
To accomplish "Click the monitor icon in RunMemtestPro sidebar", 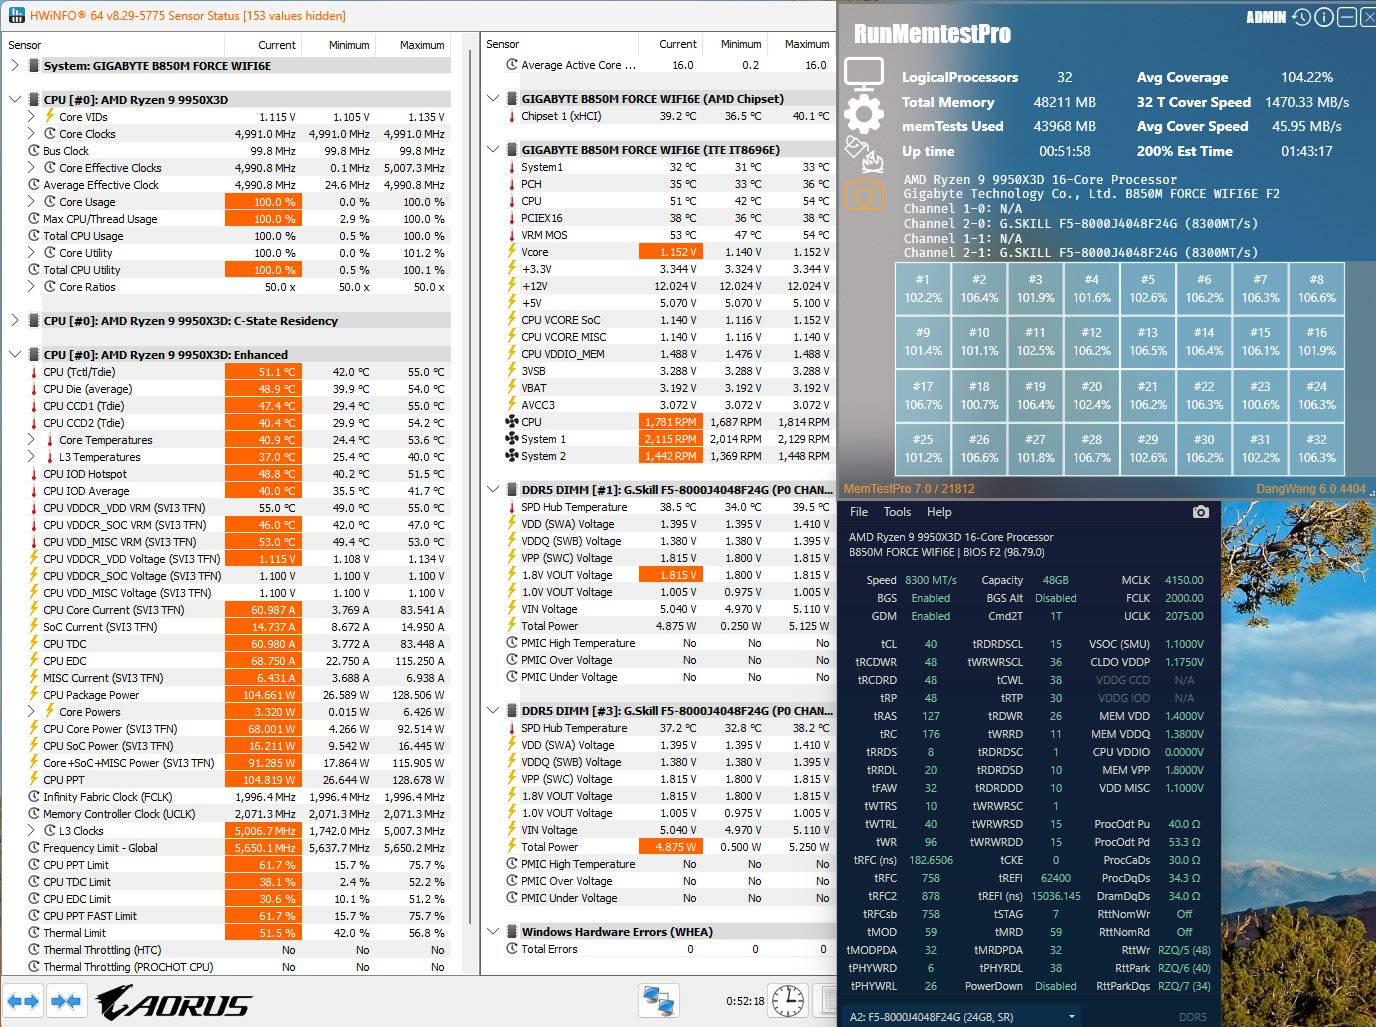I will 863,74.
